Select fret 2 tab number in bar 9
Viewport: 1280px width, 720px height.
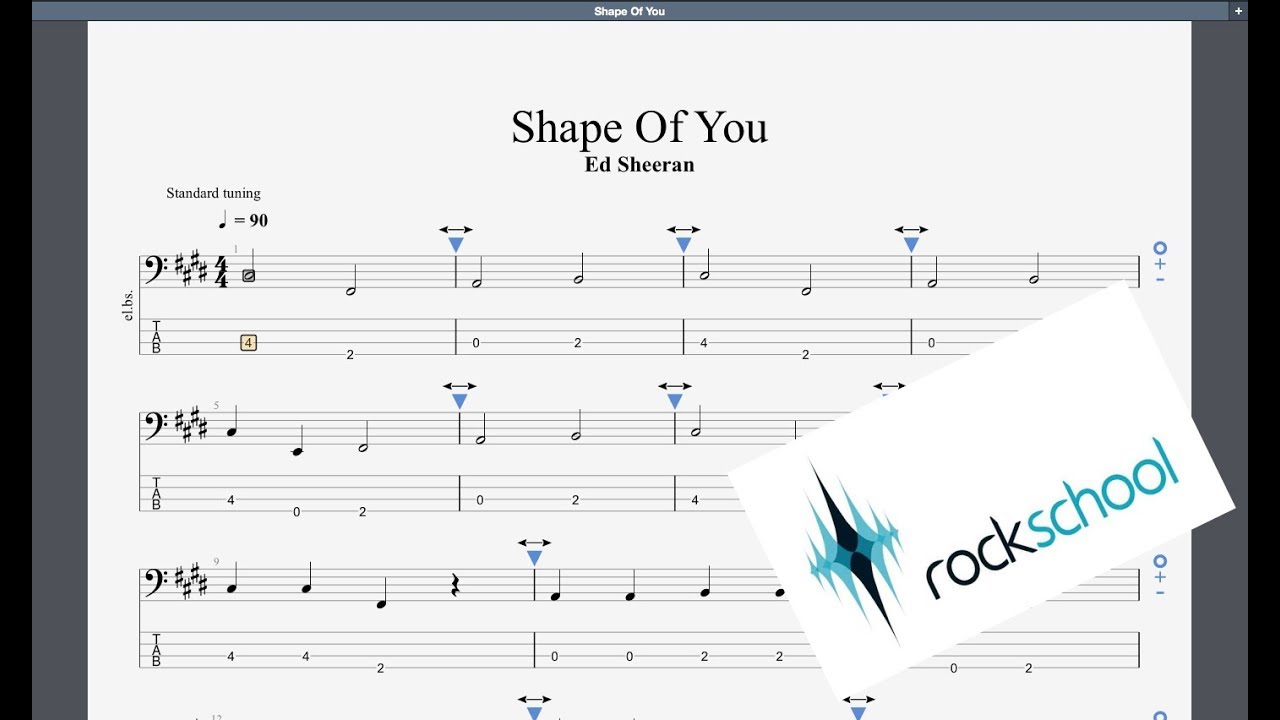[381, 668]
